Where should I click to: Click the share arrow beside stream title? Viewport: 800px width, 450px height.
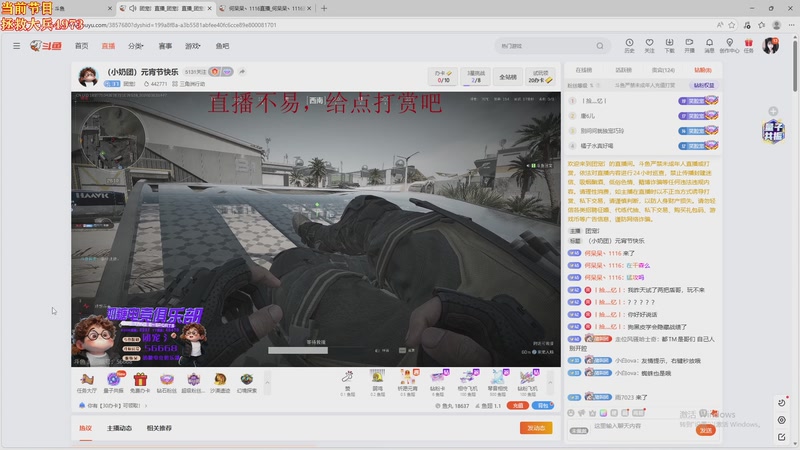coord(242,72)
